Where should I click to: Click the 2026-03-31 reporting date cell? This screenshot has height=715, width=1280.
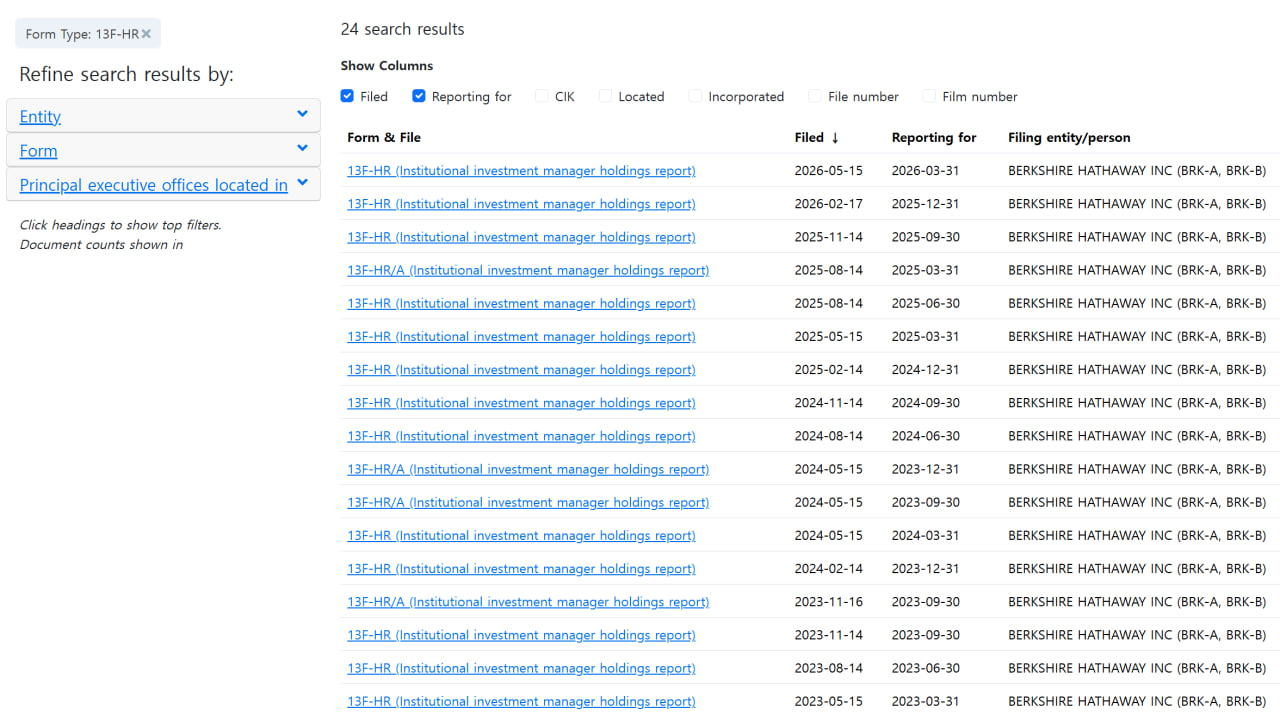click(x=925, y=171)
